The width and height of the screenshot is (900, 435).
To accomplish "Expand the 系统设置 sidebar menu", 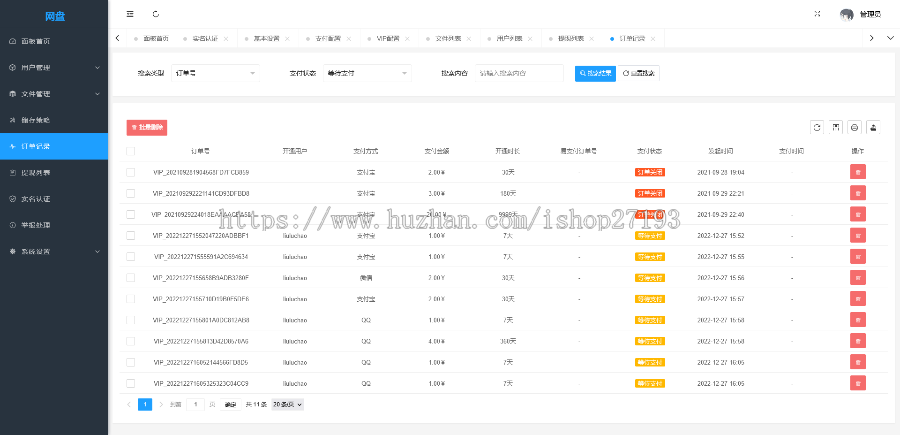I will click(54, 251).
